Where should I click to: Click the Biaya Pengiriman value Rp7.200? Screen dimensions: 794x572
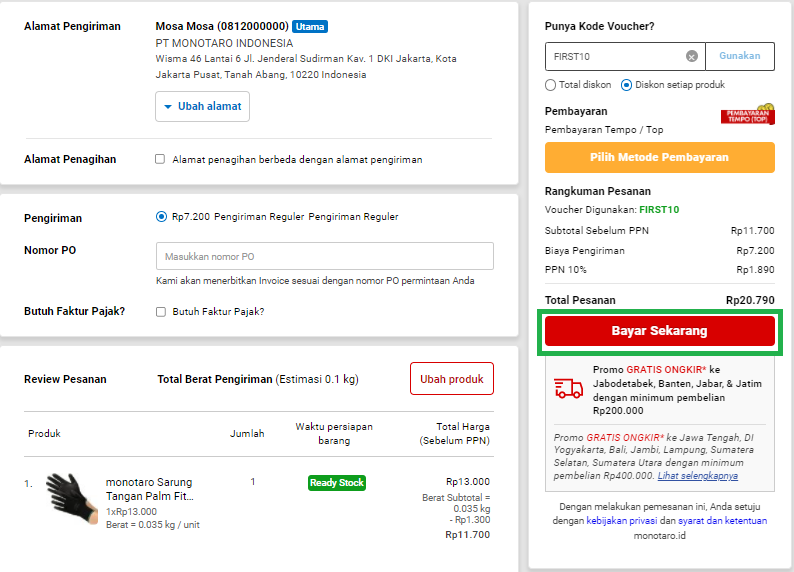click(x=755, y=251)
